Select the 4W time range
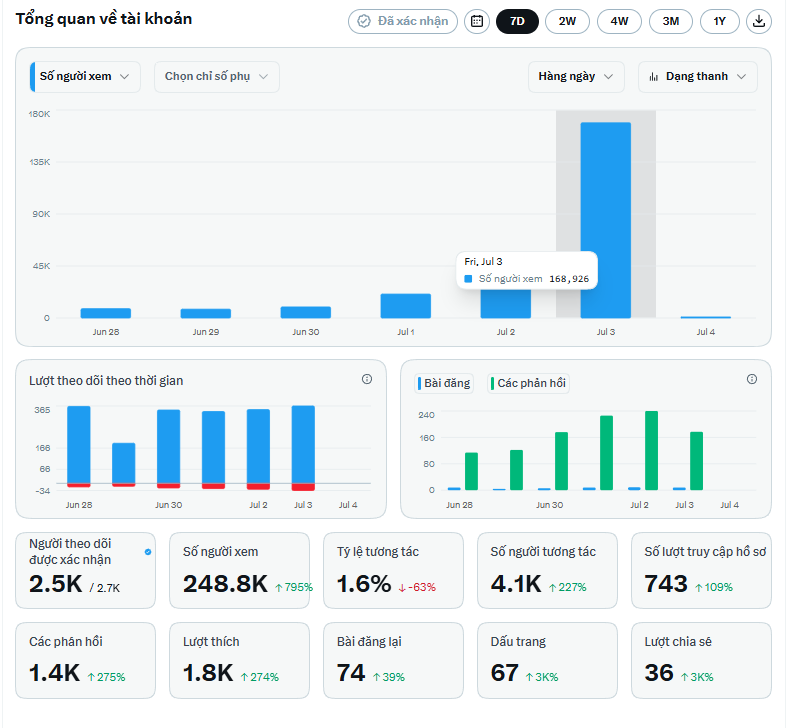The height and width of the screenshot is (728, 786). [x=619, y=22]
